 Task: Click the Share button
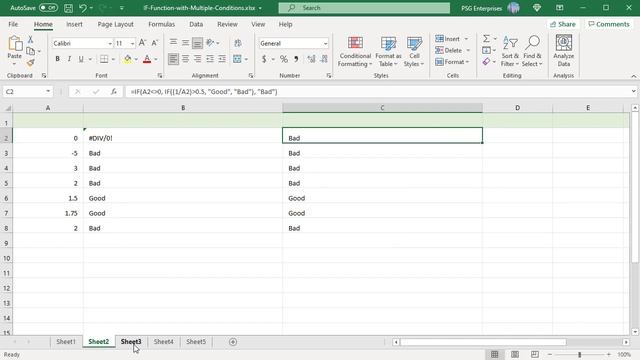562,24
